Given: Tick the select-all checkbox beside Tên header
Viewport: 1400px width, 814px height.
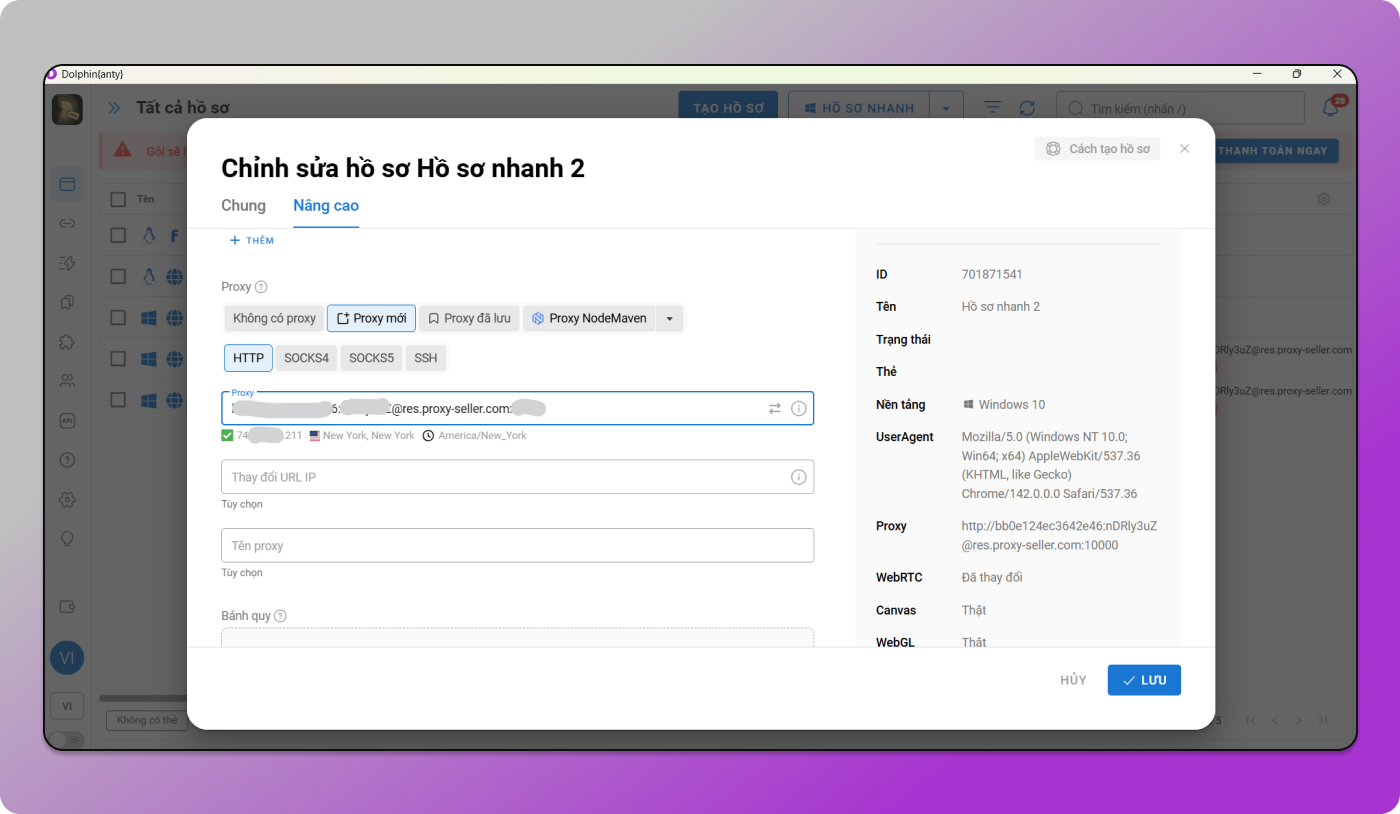Looking at the screenshot, I should (x=118, y=199).
